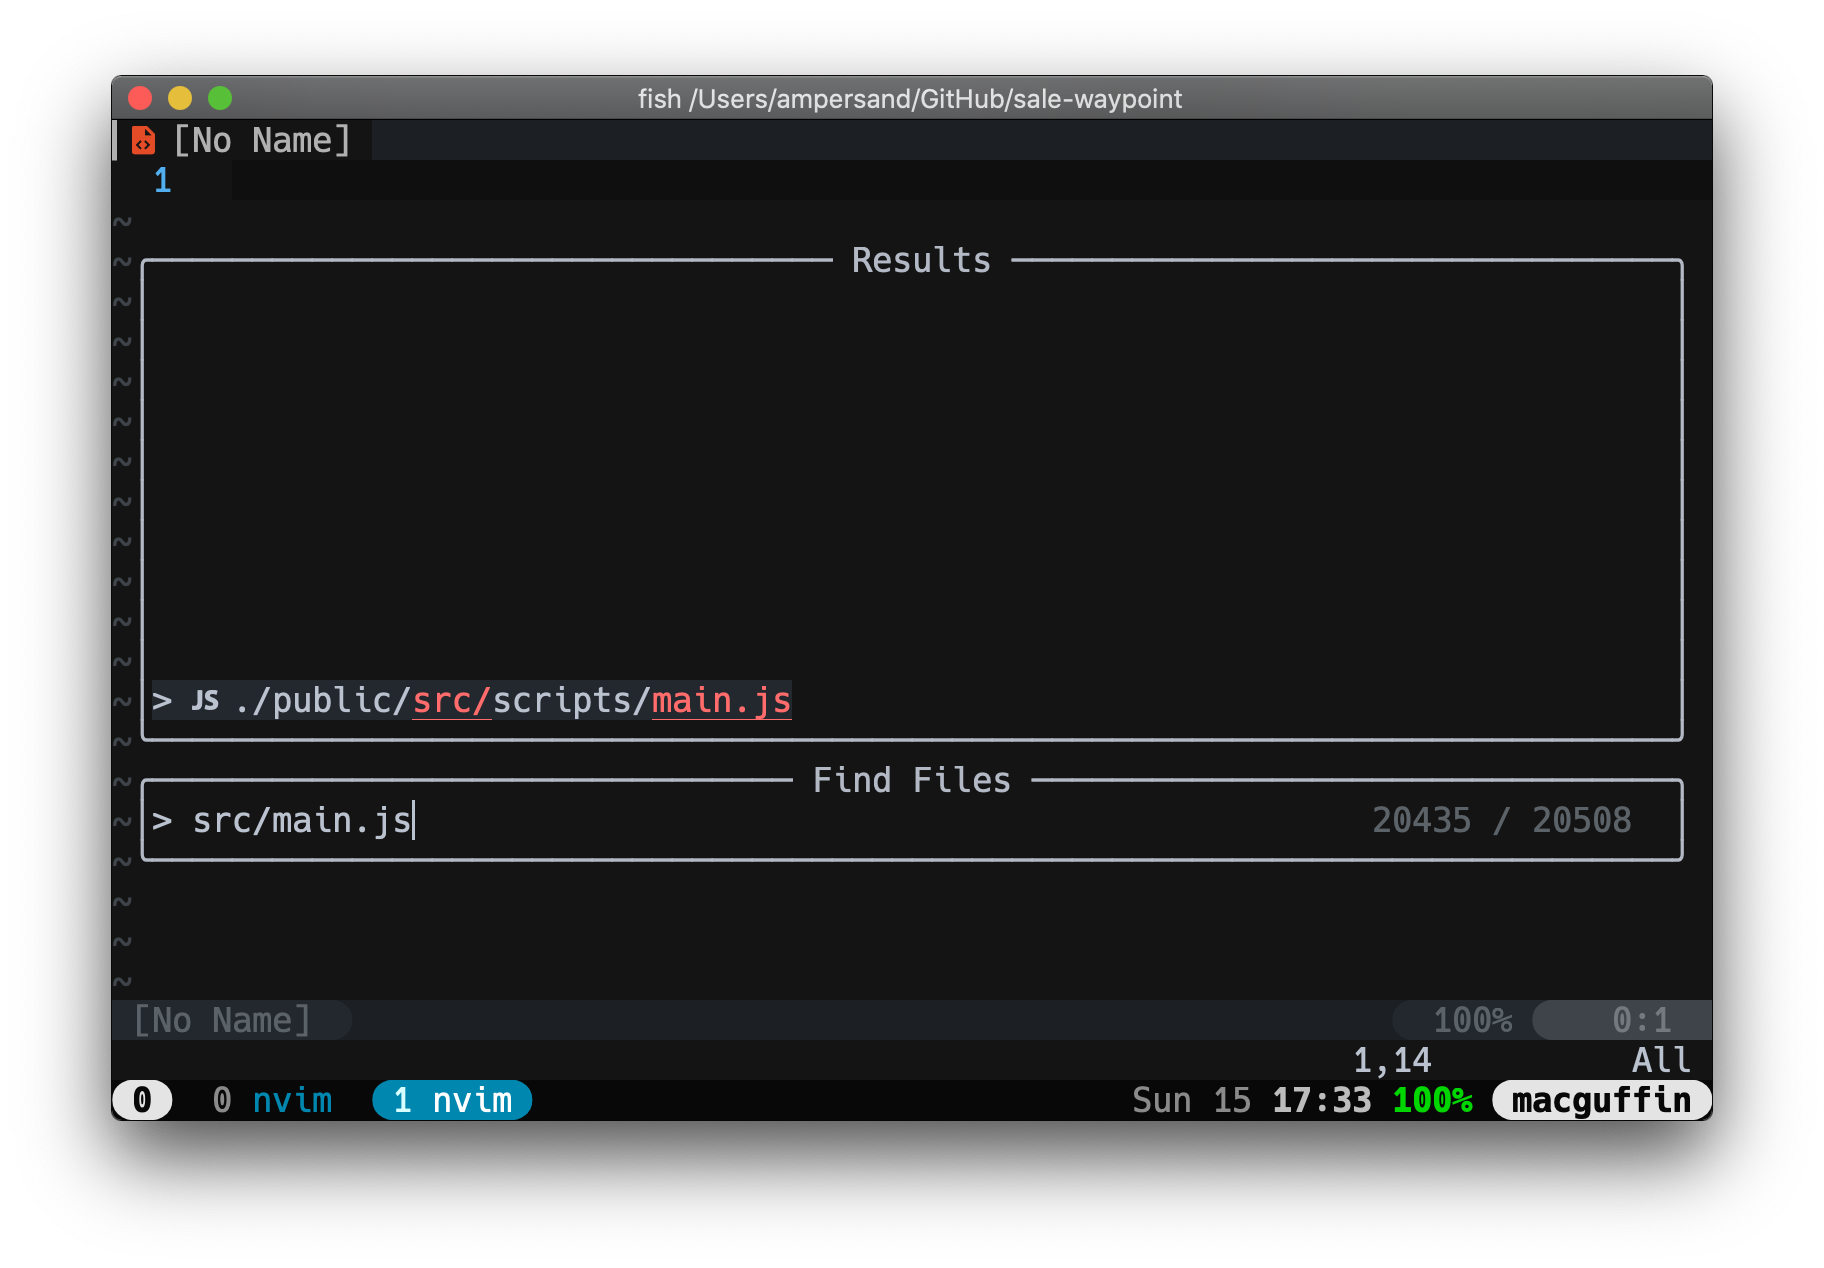Image resolution: width=1824 pixels, height=1268 pixels.
Task: Click the macguffin hostname badge
Action: (x=1600, y=1099)
